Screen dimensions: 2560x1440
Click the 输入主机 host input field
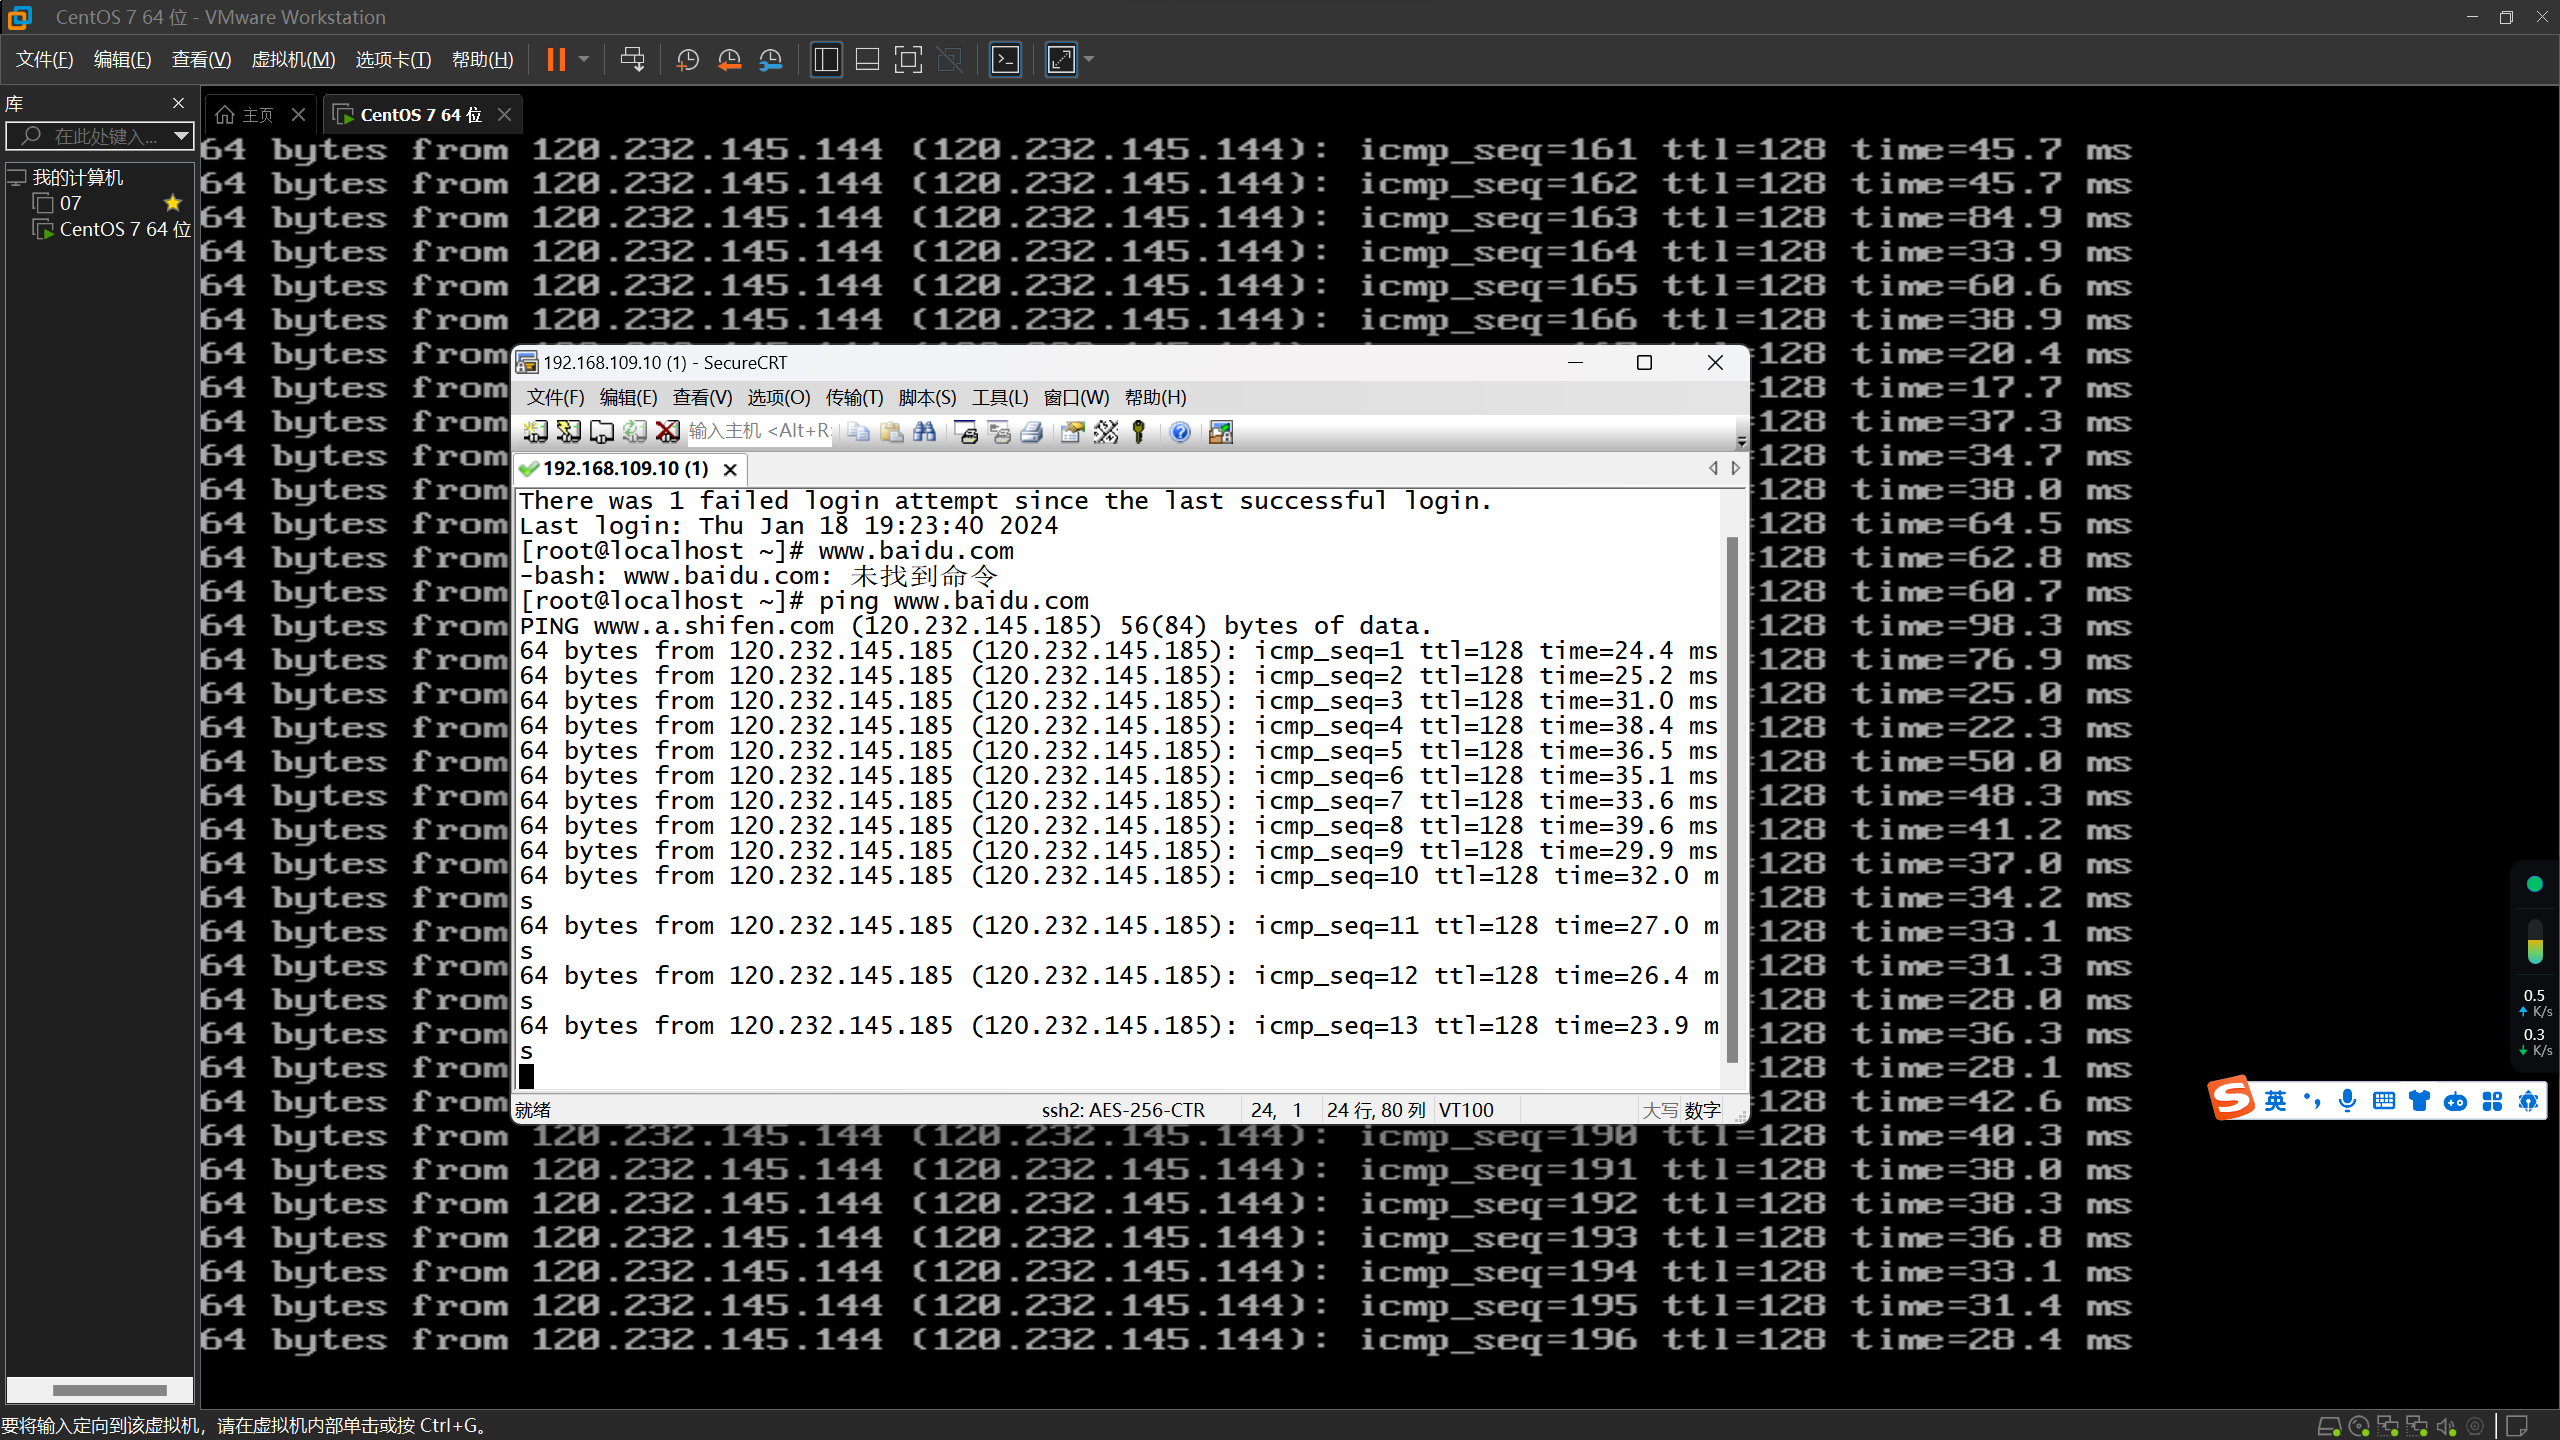(759, 431)
